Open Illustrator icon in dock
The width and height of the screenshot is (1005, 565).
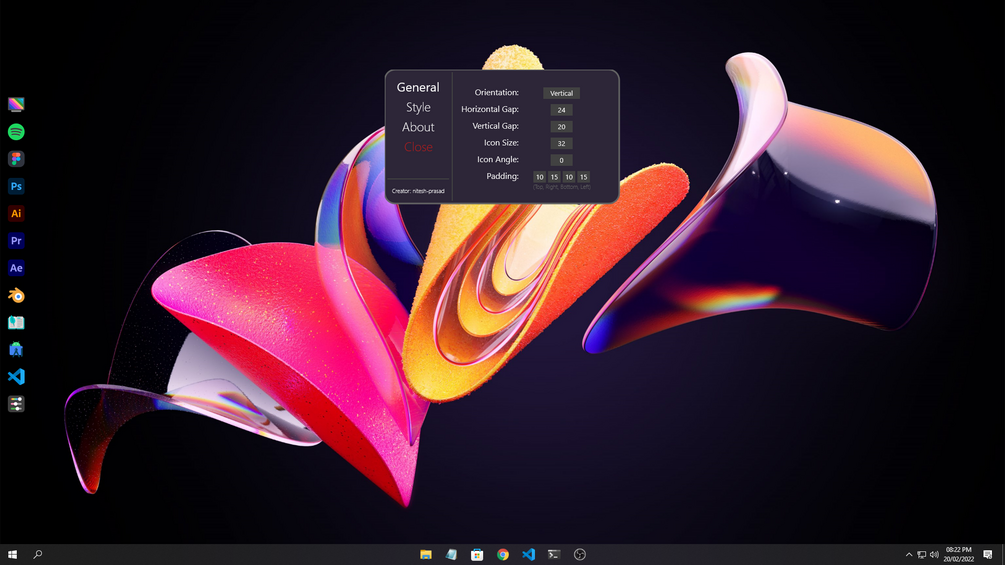point(16,213)
